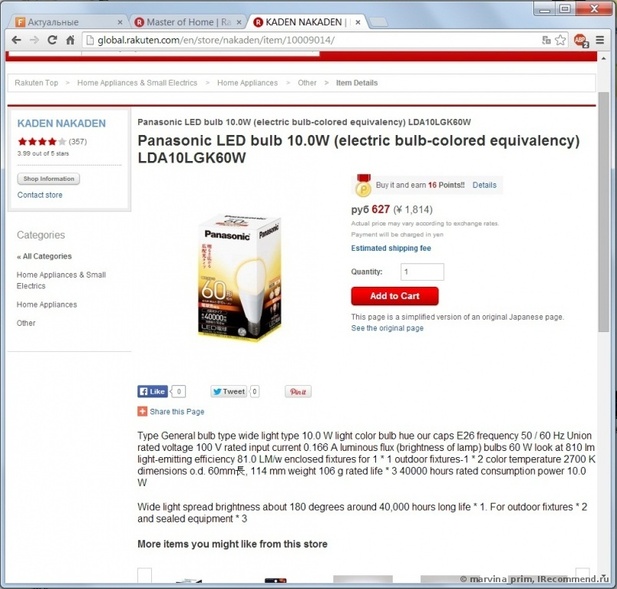
Task: Switch to the Master of Home tab
Action: (x=188, y=22)
